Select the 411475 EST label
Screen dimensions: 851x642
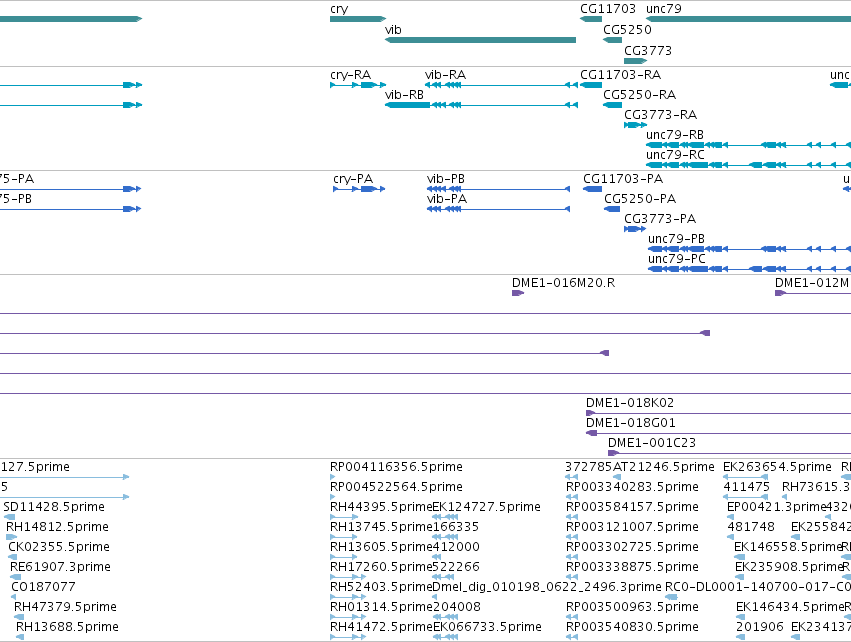point(746,487)
